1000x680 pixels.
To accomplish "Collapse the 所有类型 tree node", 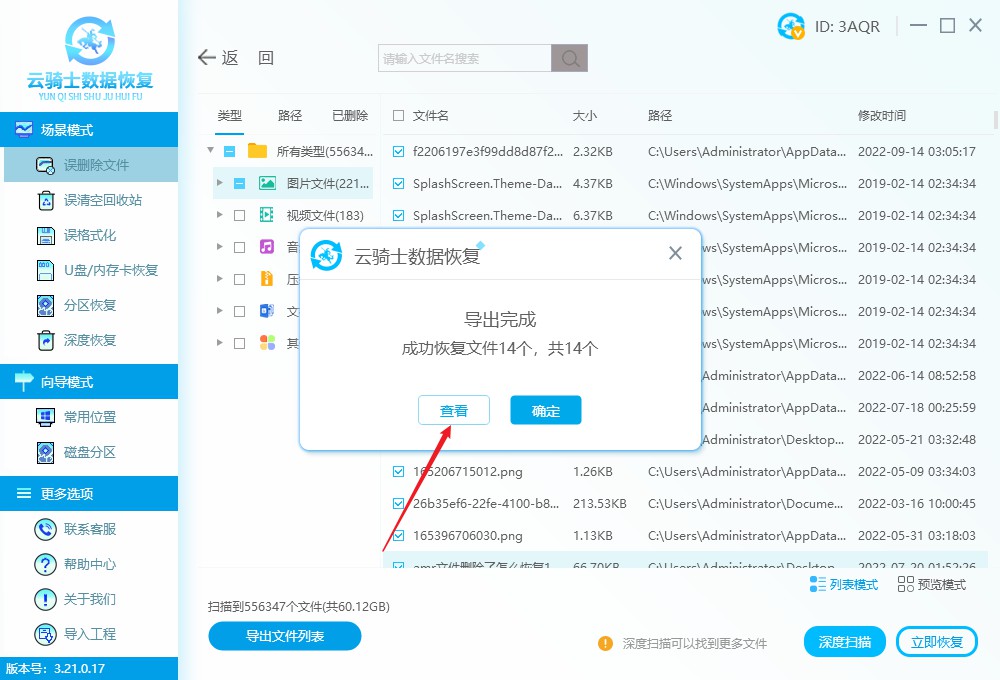I will coord(209,150).
